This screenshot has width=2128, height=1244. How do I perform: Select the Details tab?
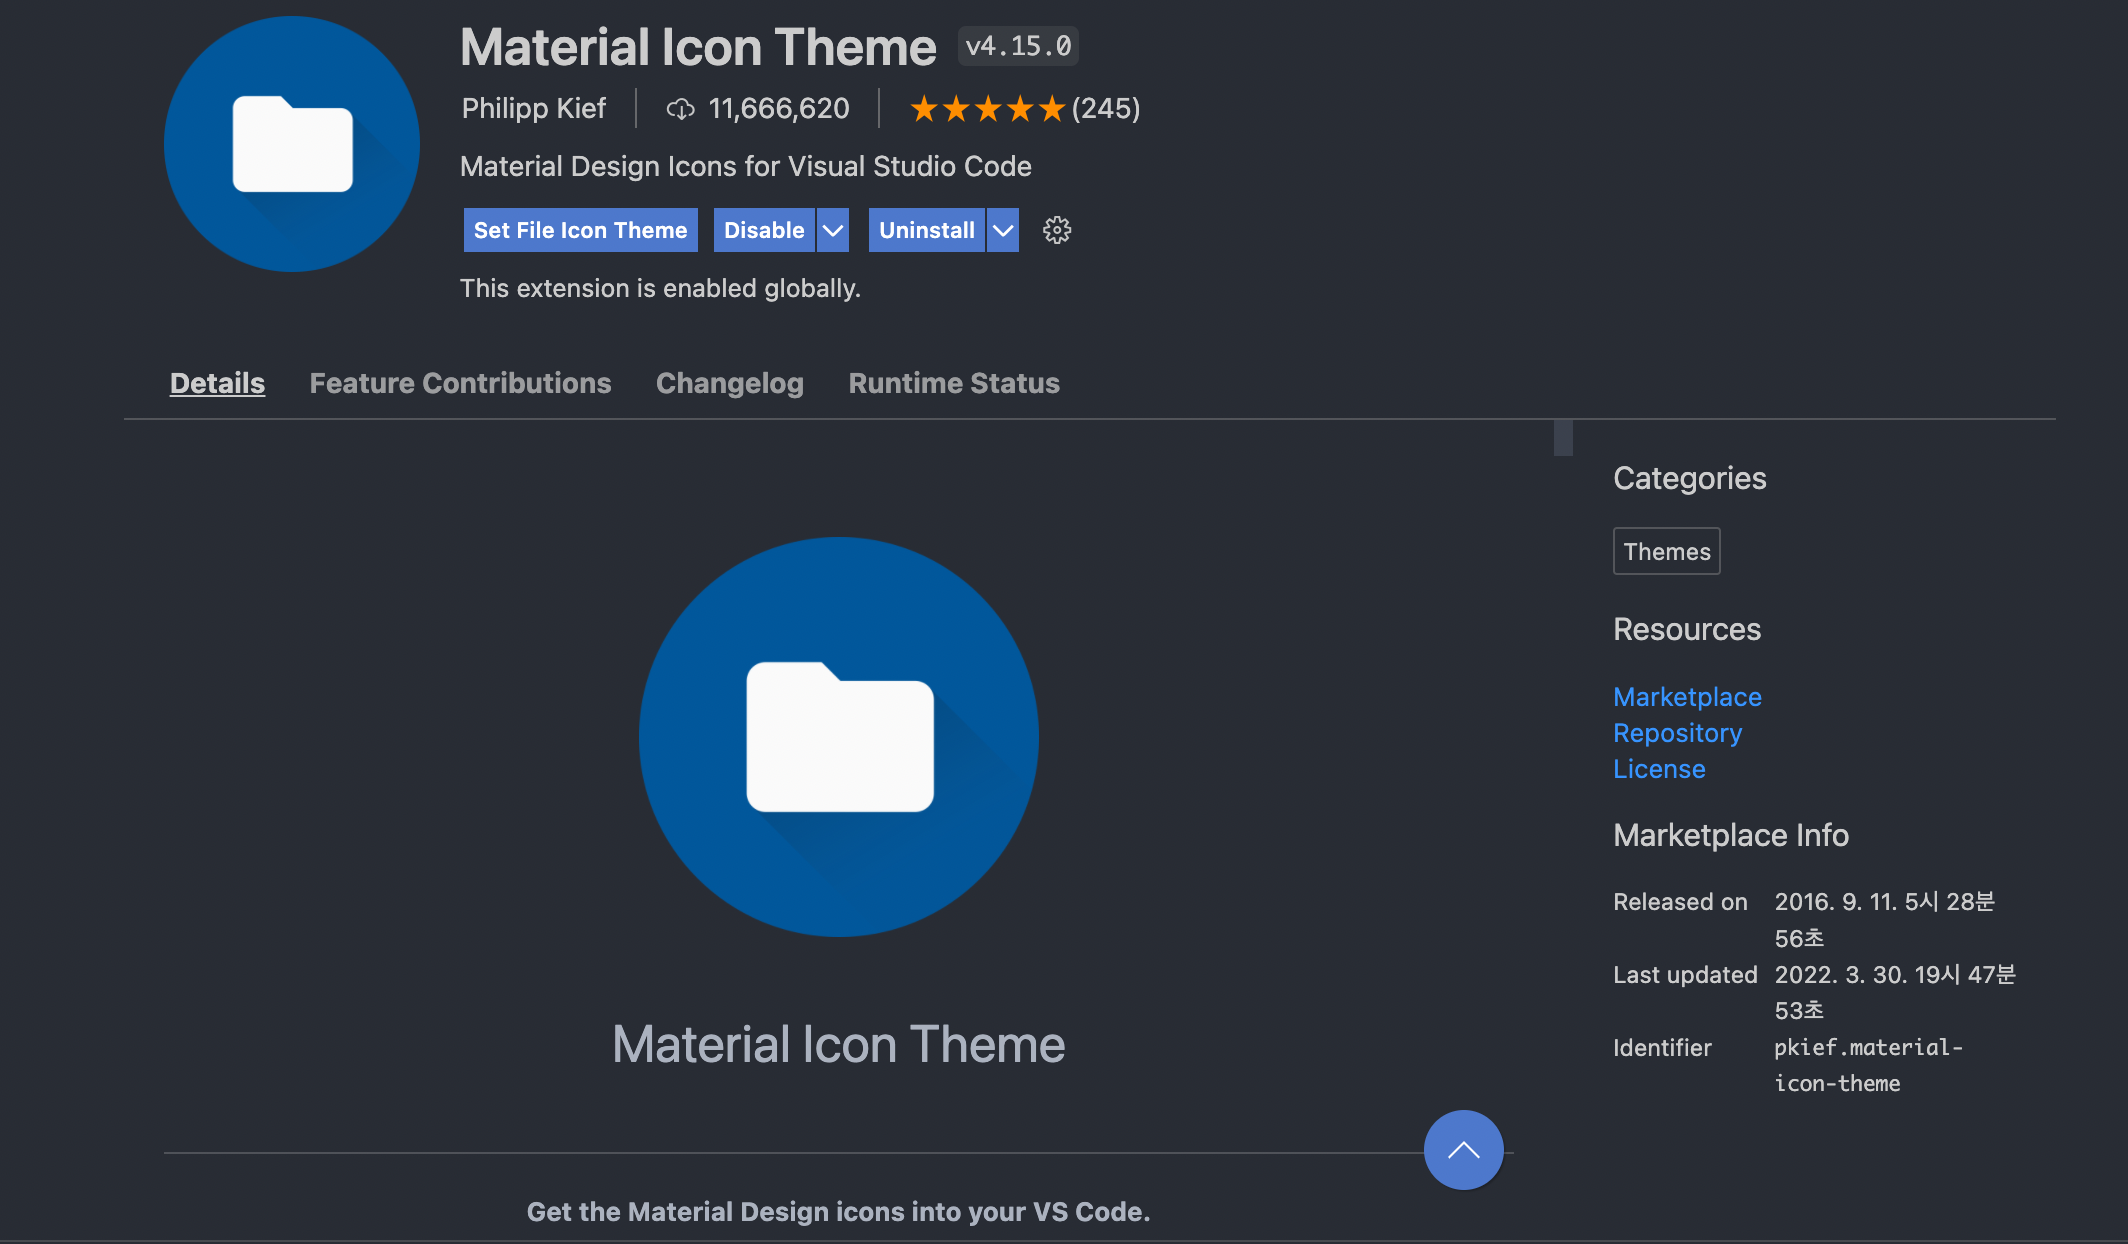(217, 383)
